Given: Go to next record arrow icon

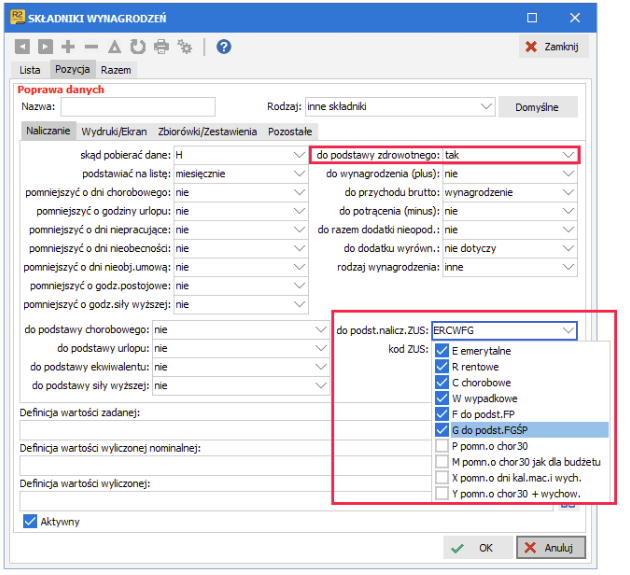Looking at the screenshot, I should 45,47.
